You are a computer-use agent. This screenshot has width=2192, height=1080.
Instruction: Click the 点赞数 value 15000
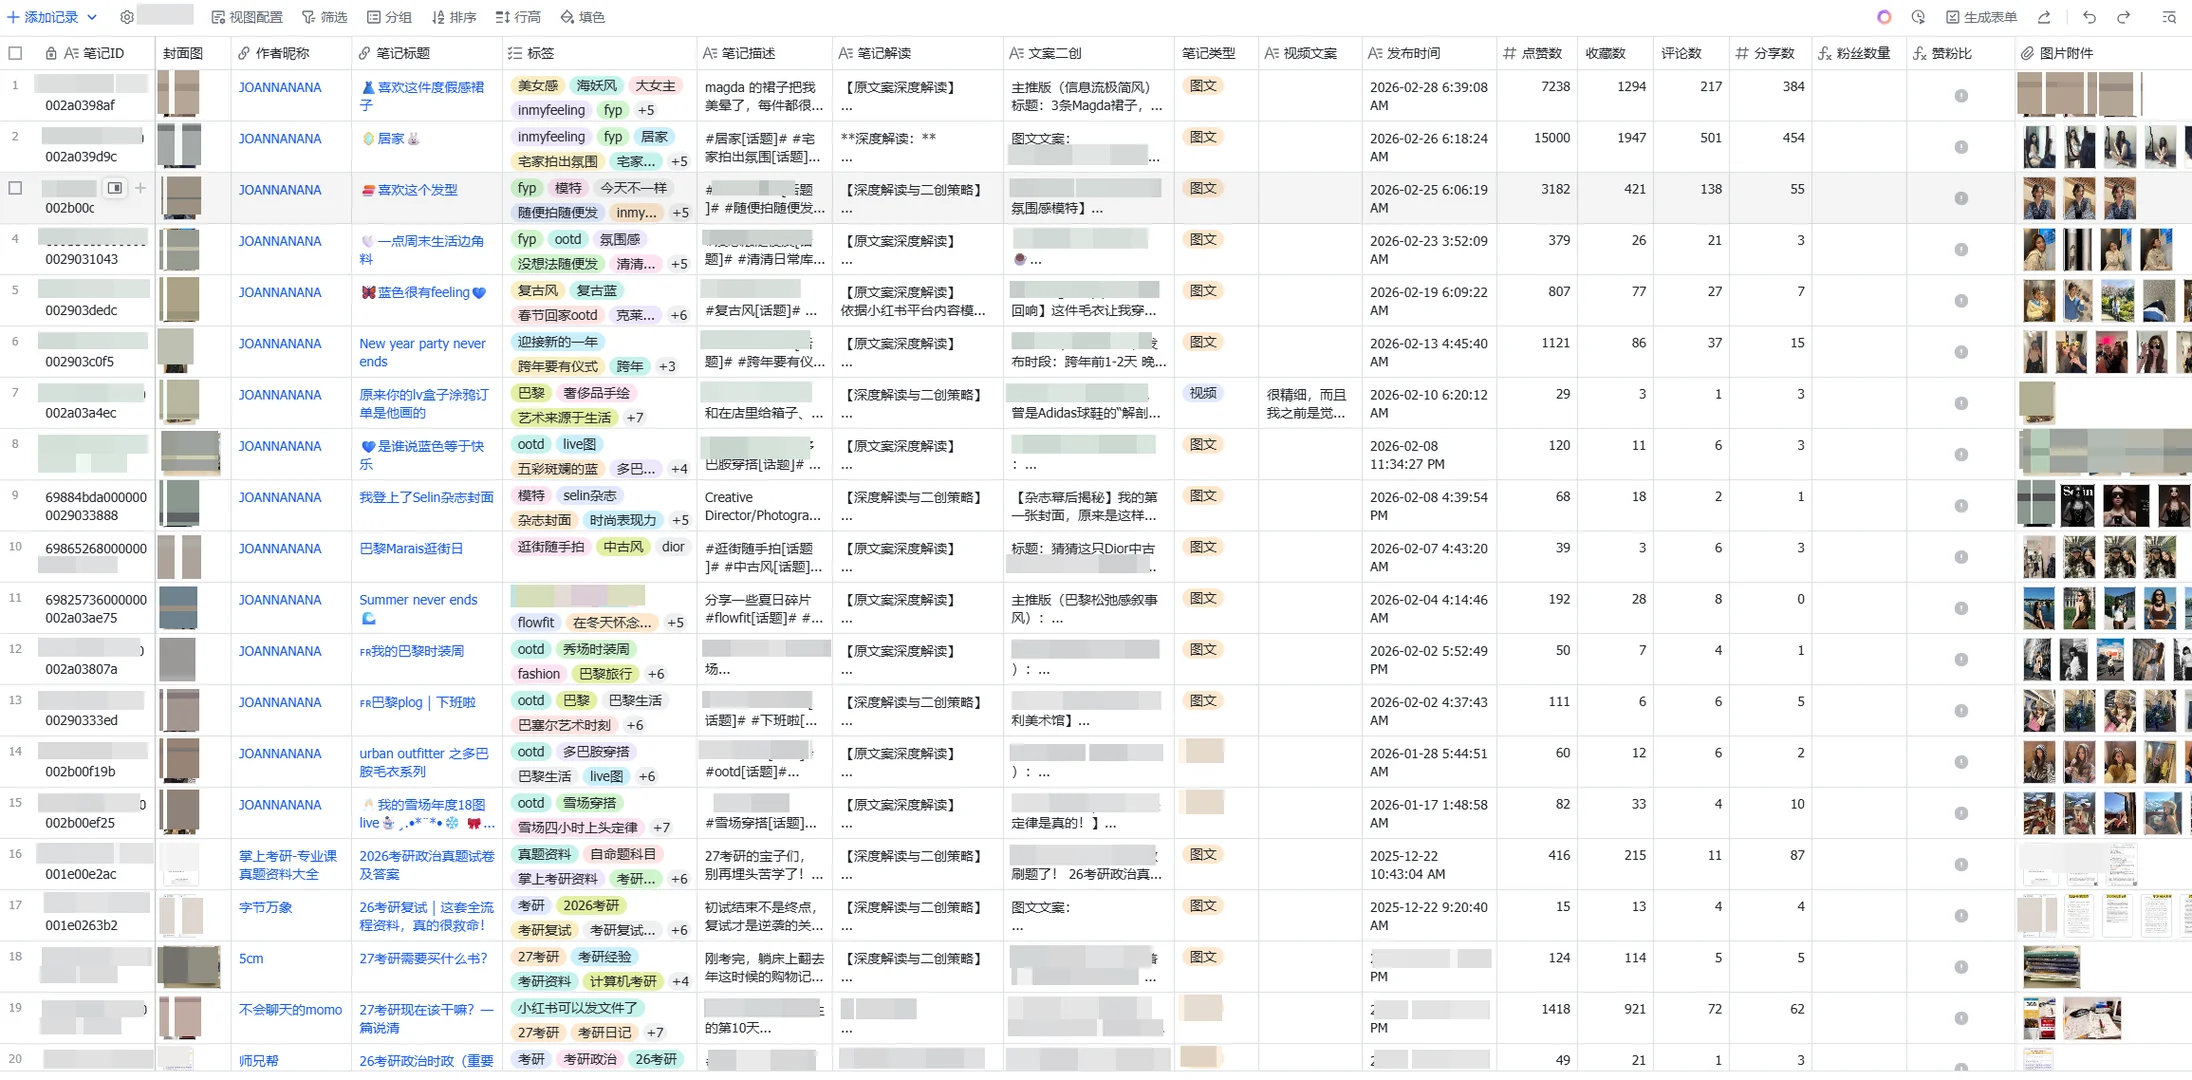tap(1552, 138)
